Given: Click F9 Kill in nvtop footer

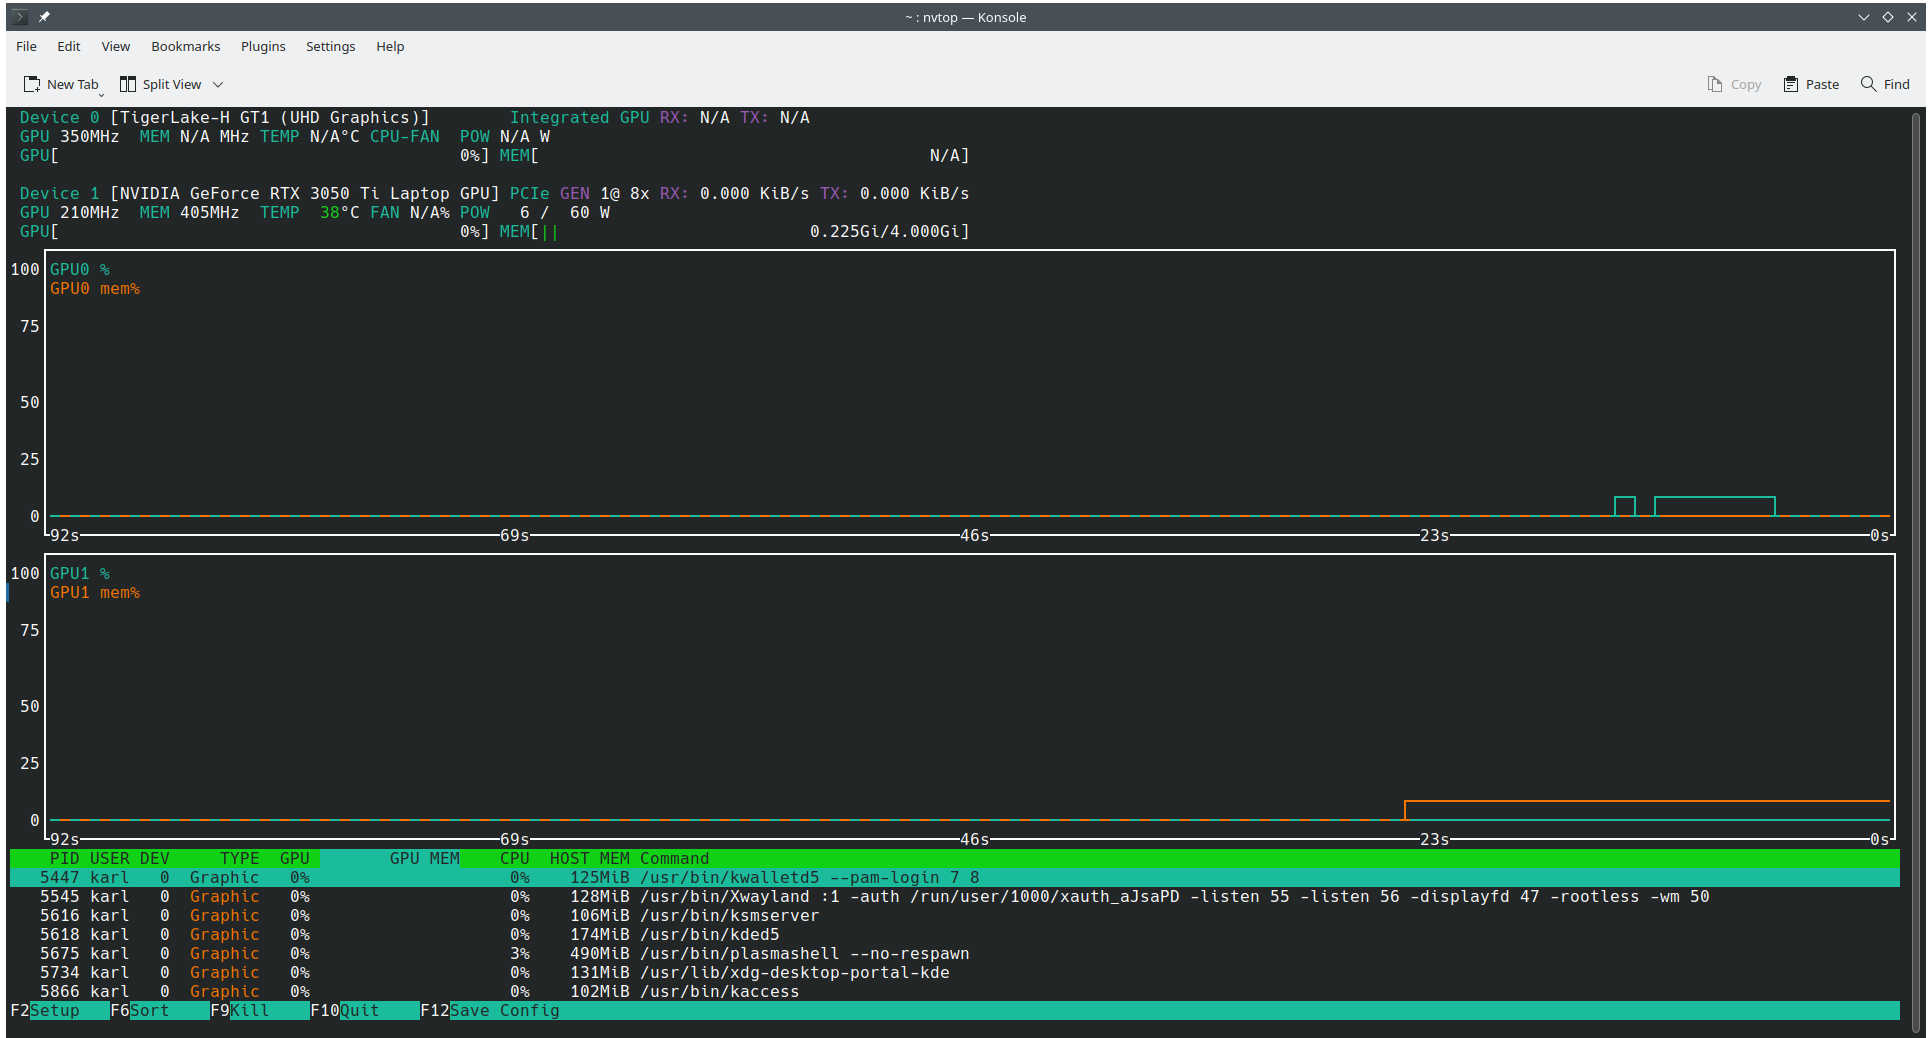Looking at the screenshot, I should (250, 1010).
